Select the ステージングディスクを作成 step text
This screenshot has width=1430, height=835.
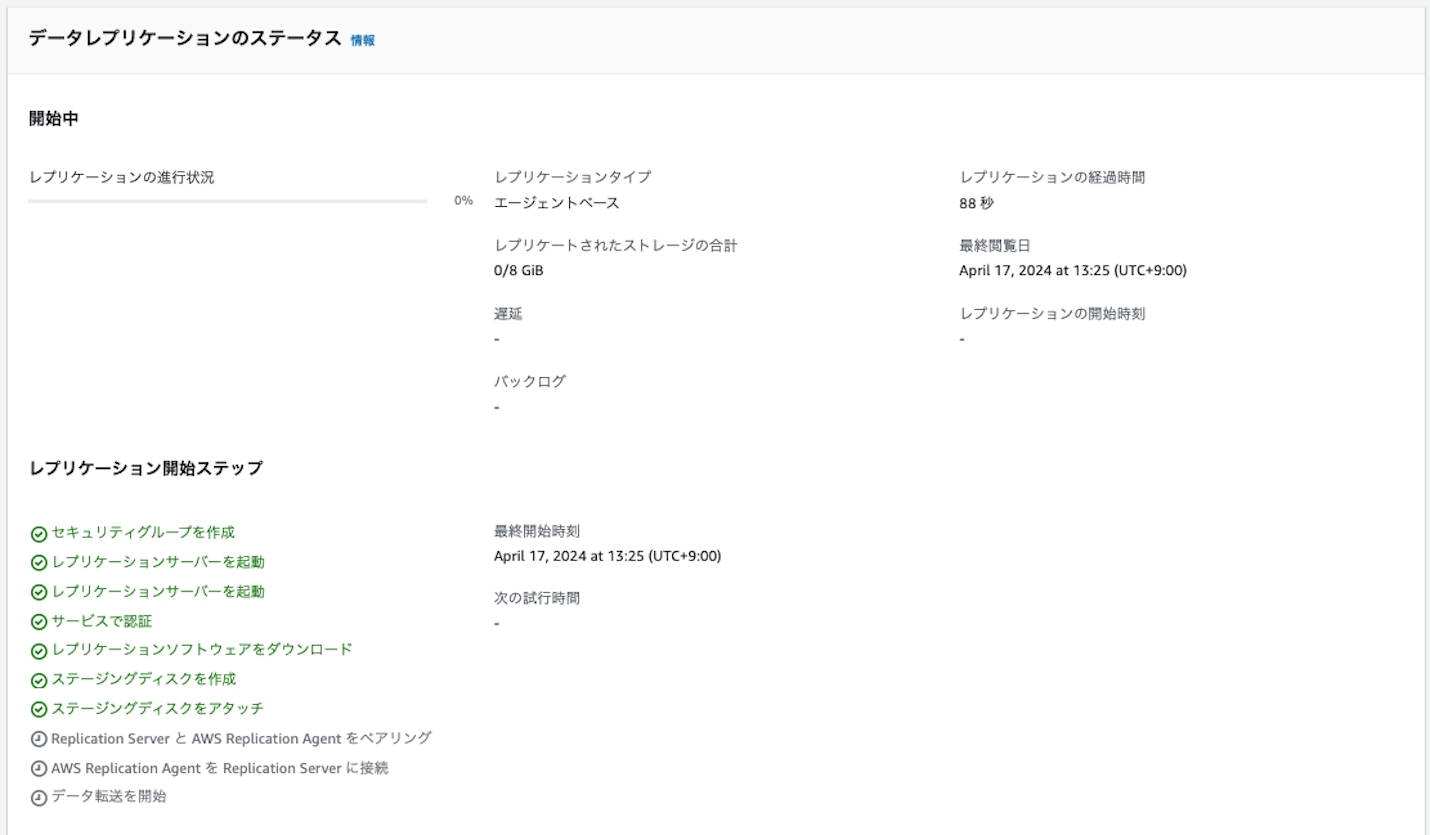(144, 679)
